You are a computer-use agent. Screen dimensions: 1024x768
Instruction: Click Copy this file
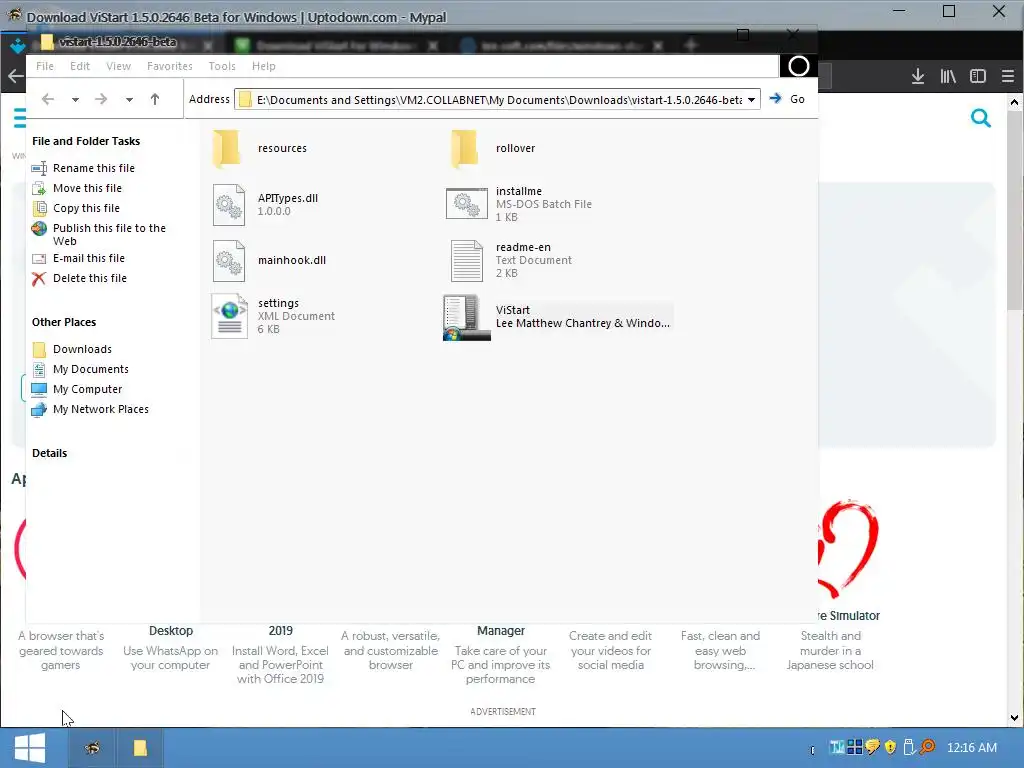[x=86, y=208]
